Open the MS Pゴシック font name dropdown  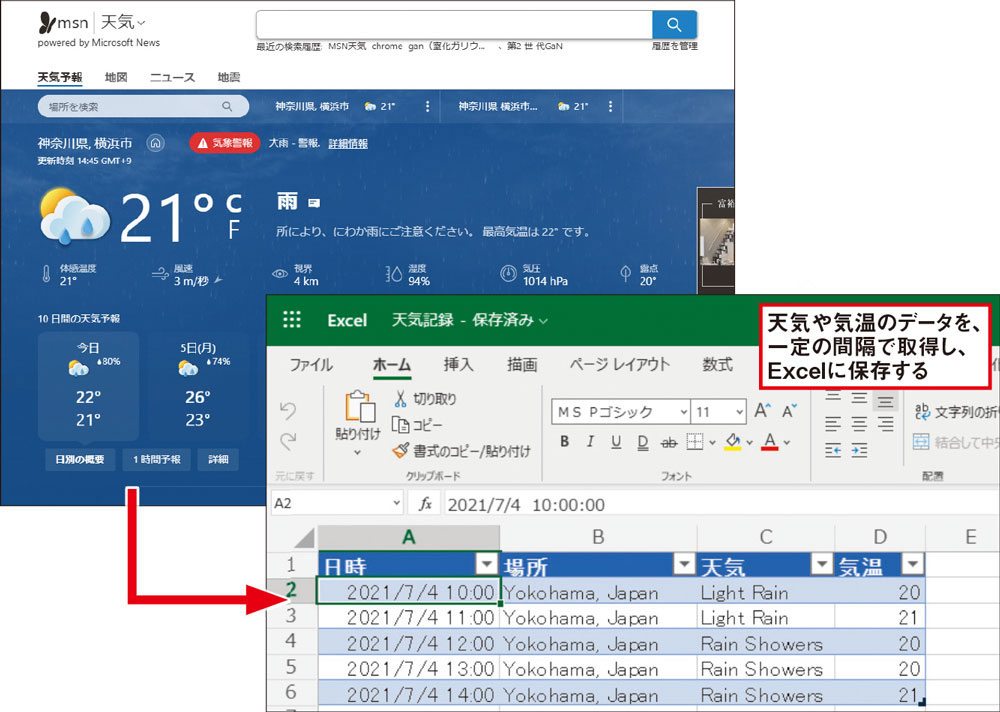point(684,412)
